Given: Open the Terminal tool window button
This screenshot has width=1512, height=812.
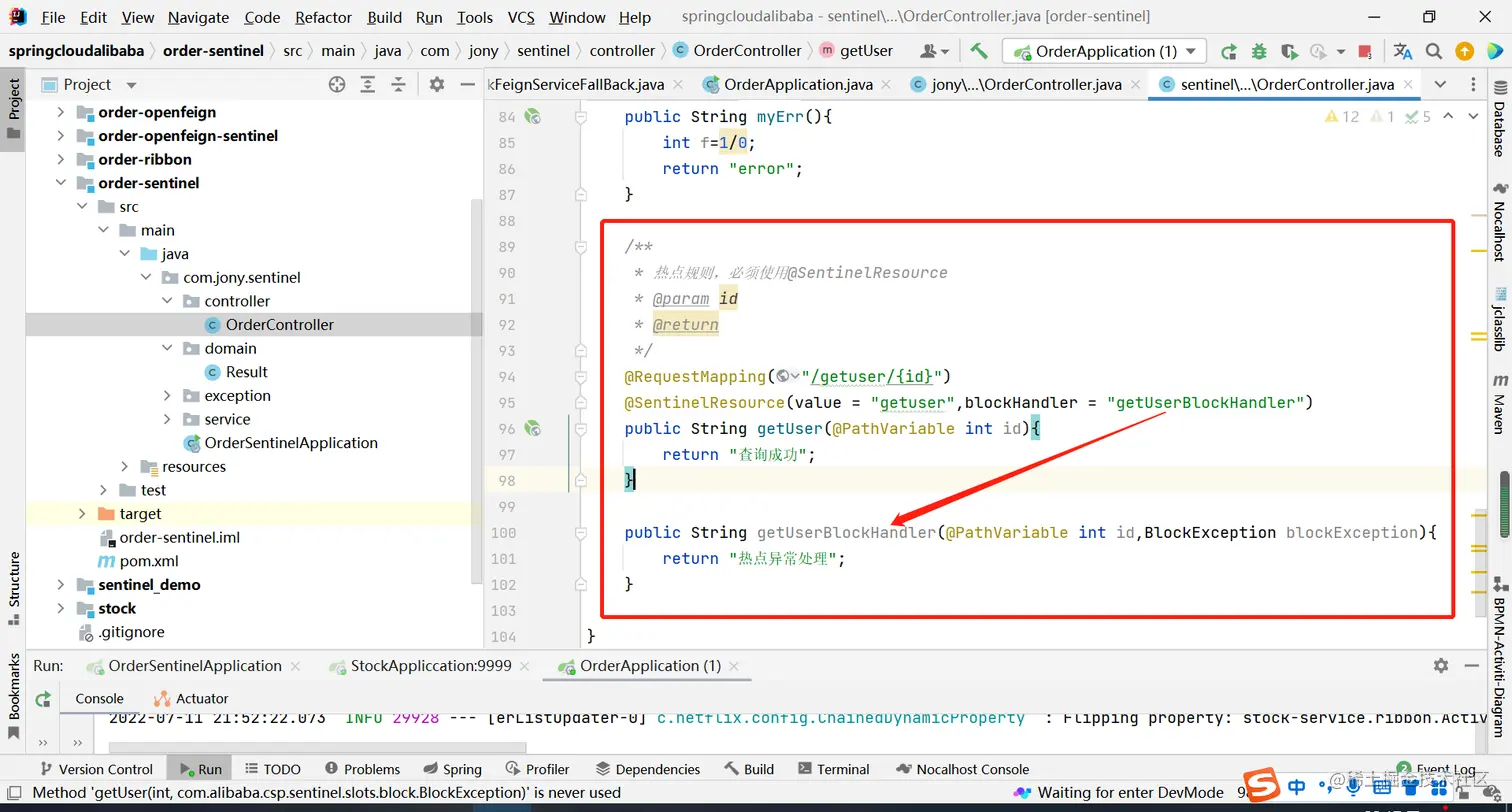Looking at the screenshot, I should coord(834,769).
